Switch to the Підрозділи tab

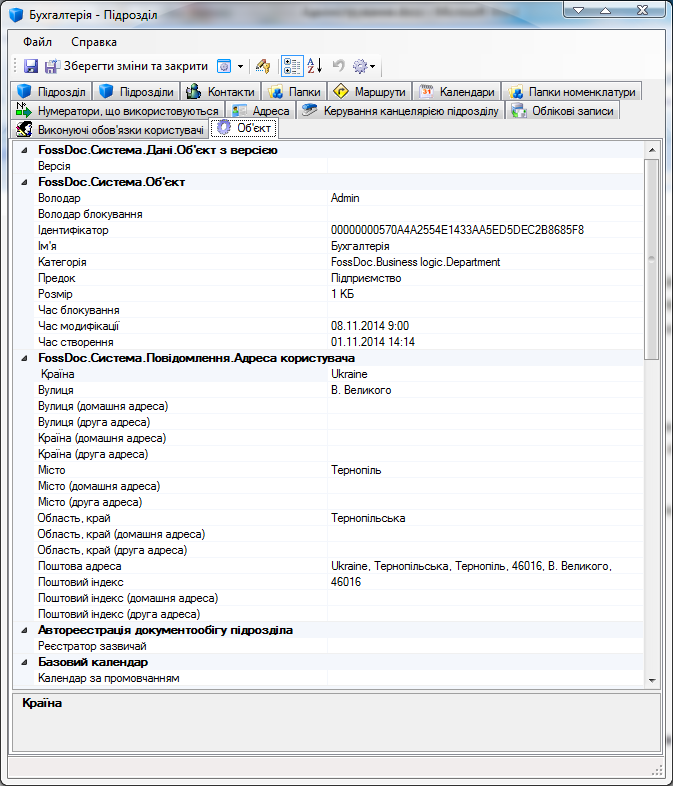(x=137, y=92)
